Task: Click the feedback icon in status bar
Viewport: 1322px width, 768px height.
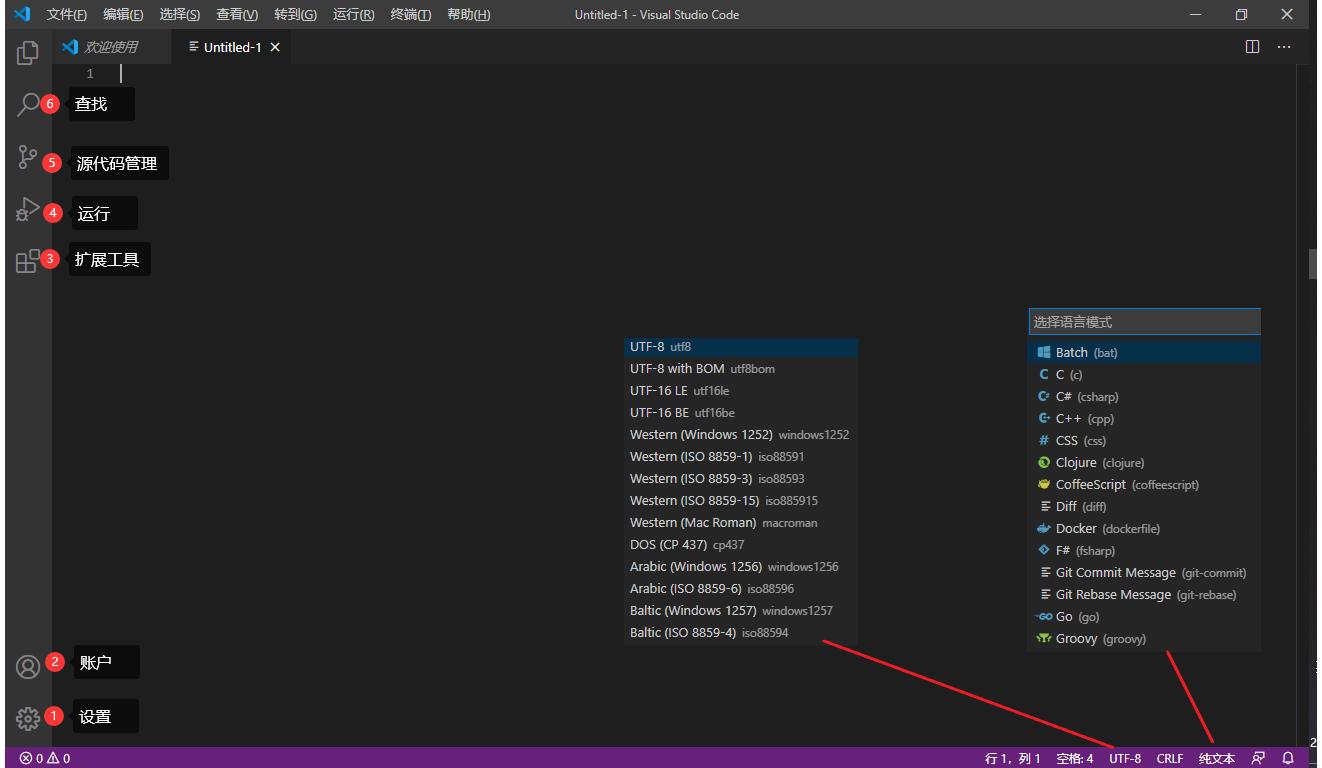Action: click(1258, 758)
